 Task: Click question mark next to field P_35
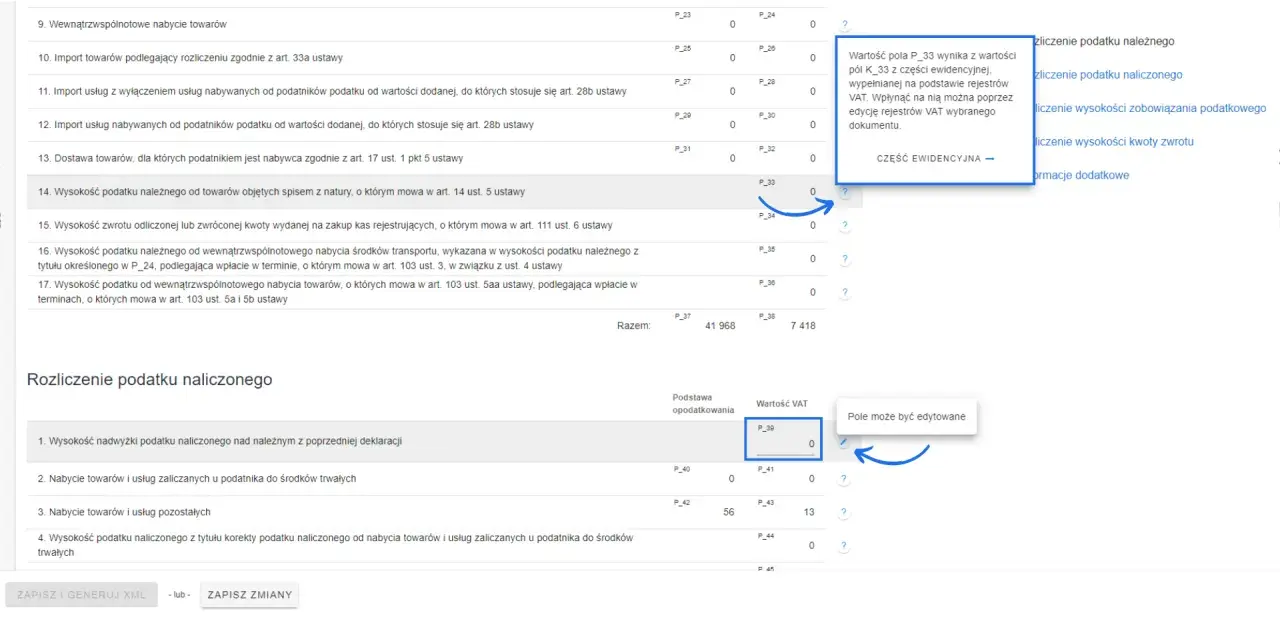tap(845, 259)
